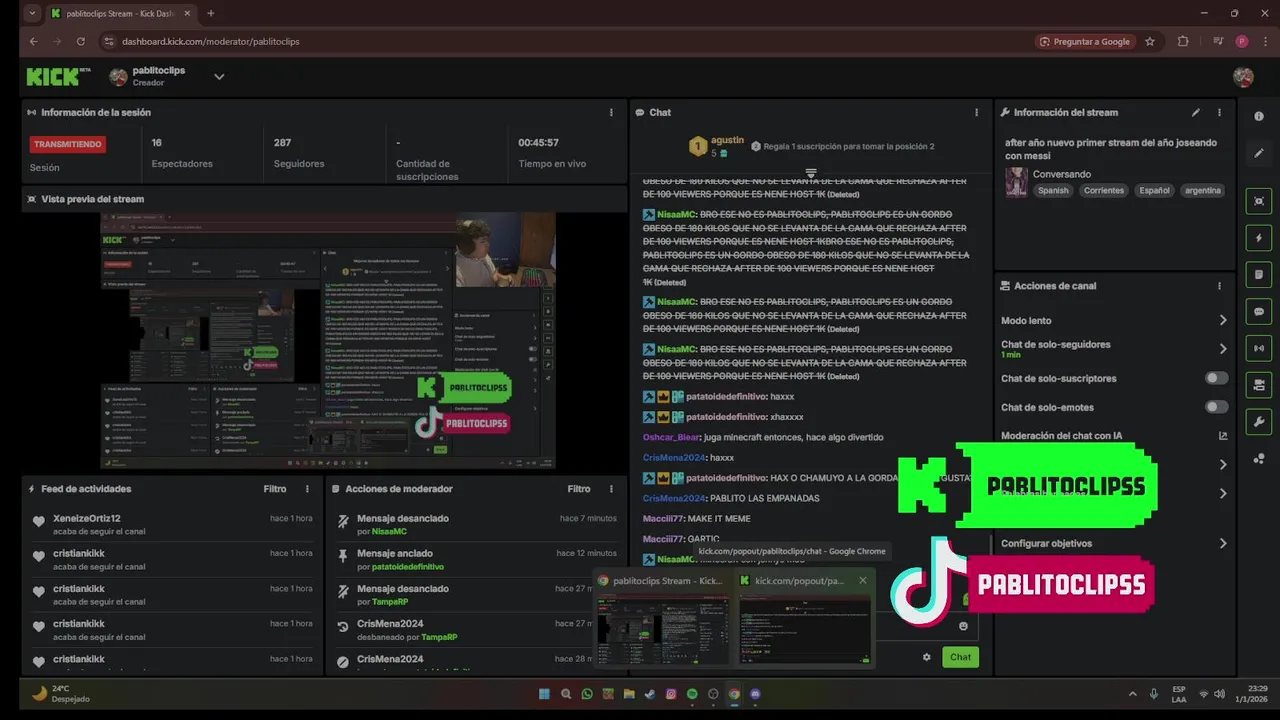
Task: Open patatoidedefinitivo link in Mensaje anclado
Action: coord(407,567)
